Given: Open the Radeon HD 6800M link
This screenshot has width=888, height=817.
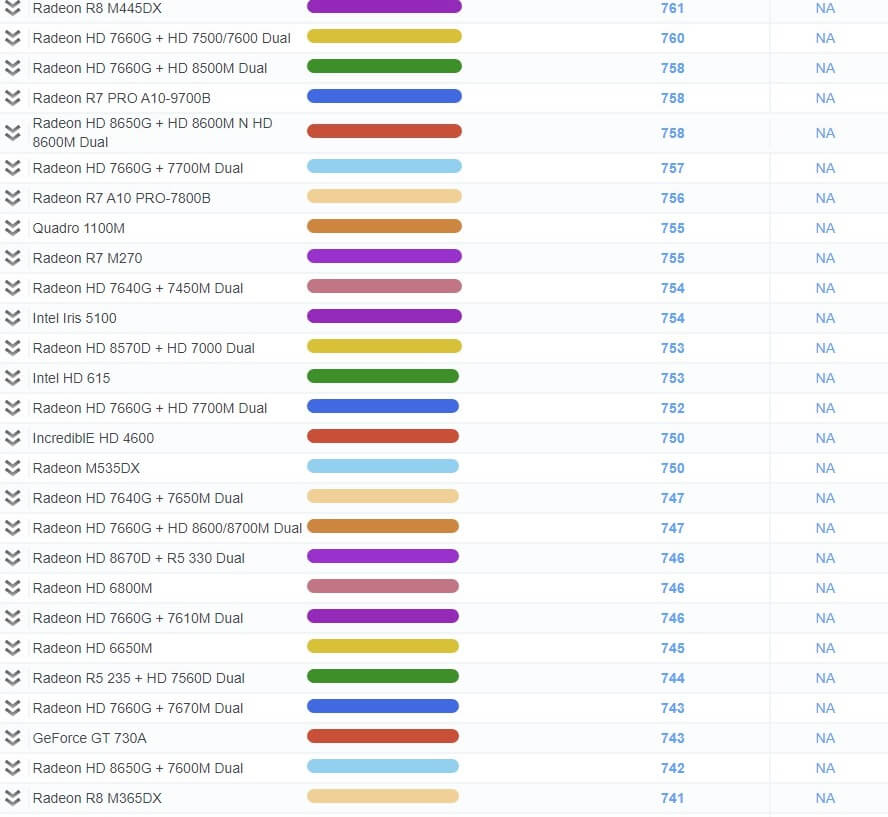Looking at the screenshot, I should click(x=92, y=589).
